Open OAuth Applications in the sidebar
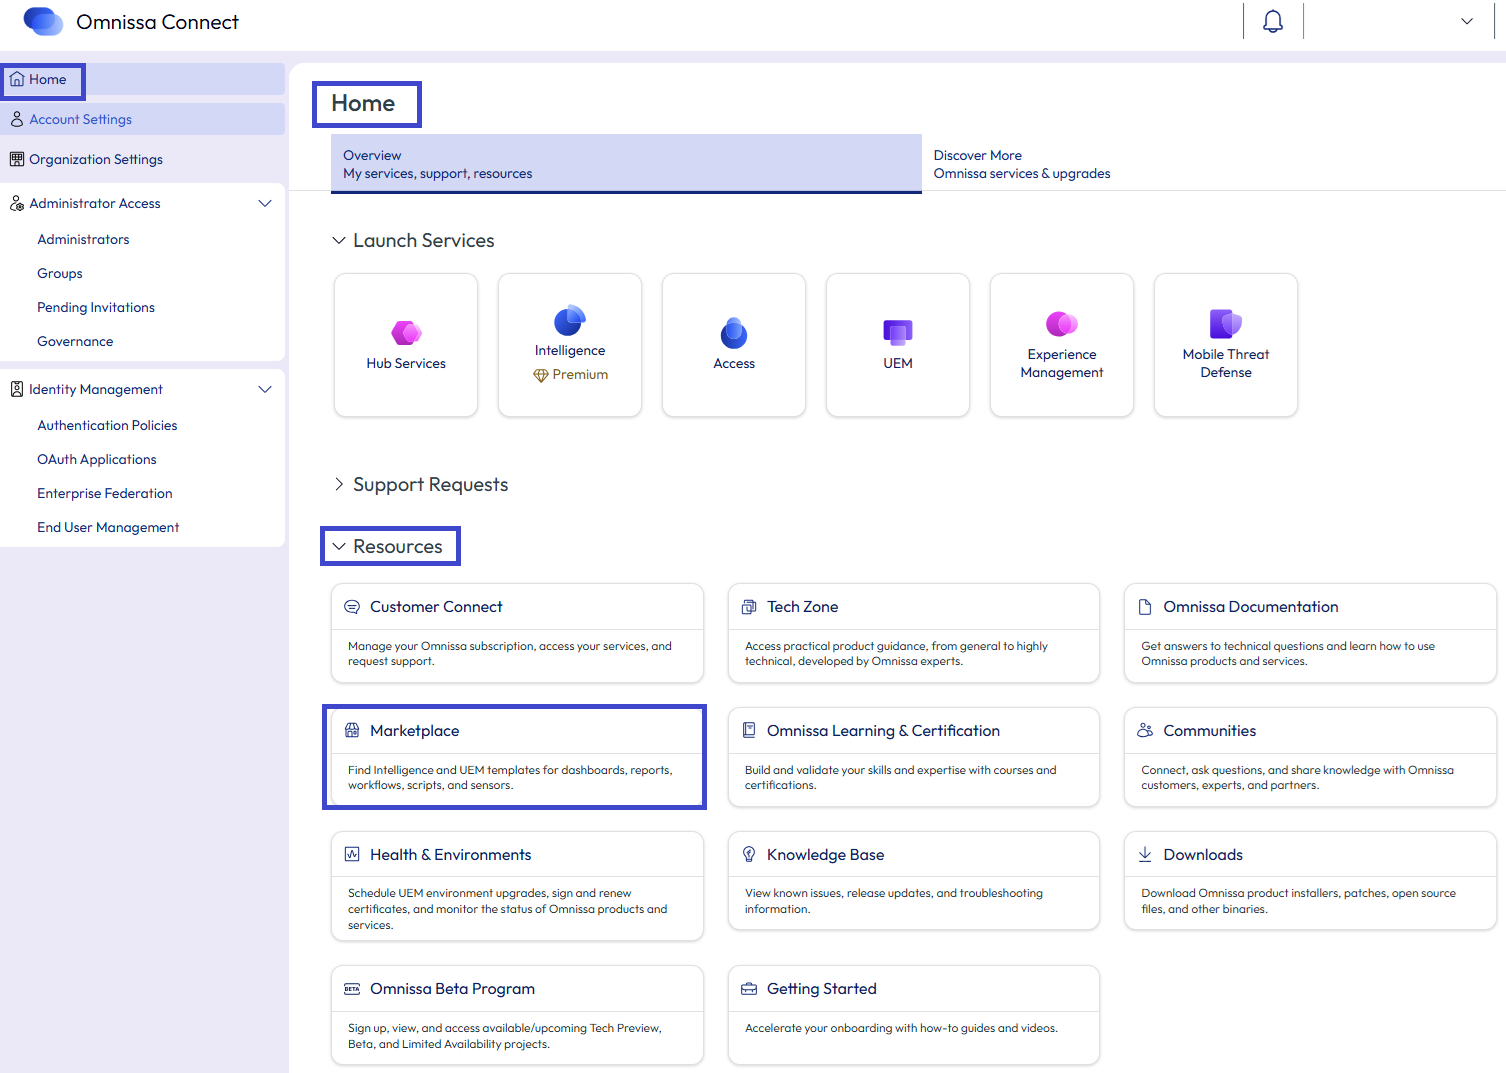Screen dimensions: 1506x1073 coord(97,459)
